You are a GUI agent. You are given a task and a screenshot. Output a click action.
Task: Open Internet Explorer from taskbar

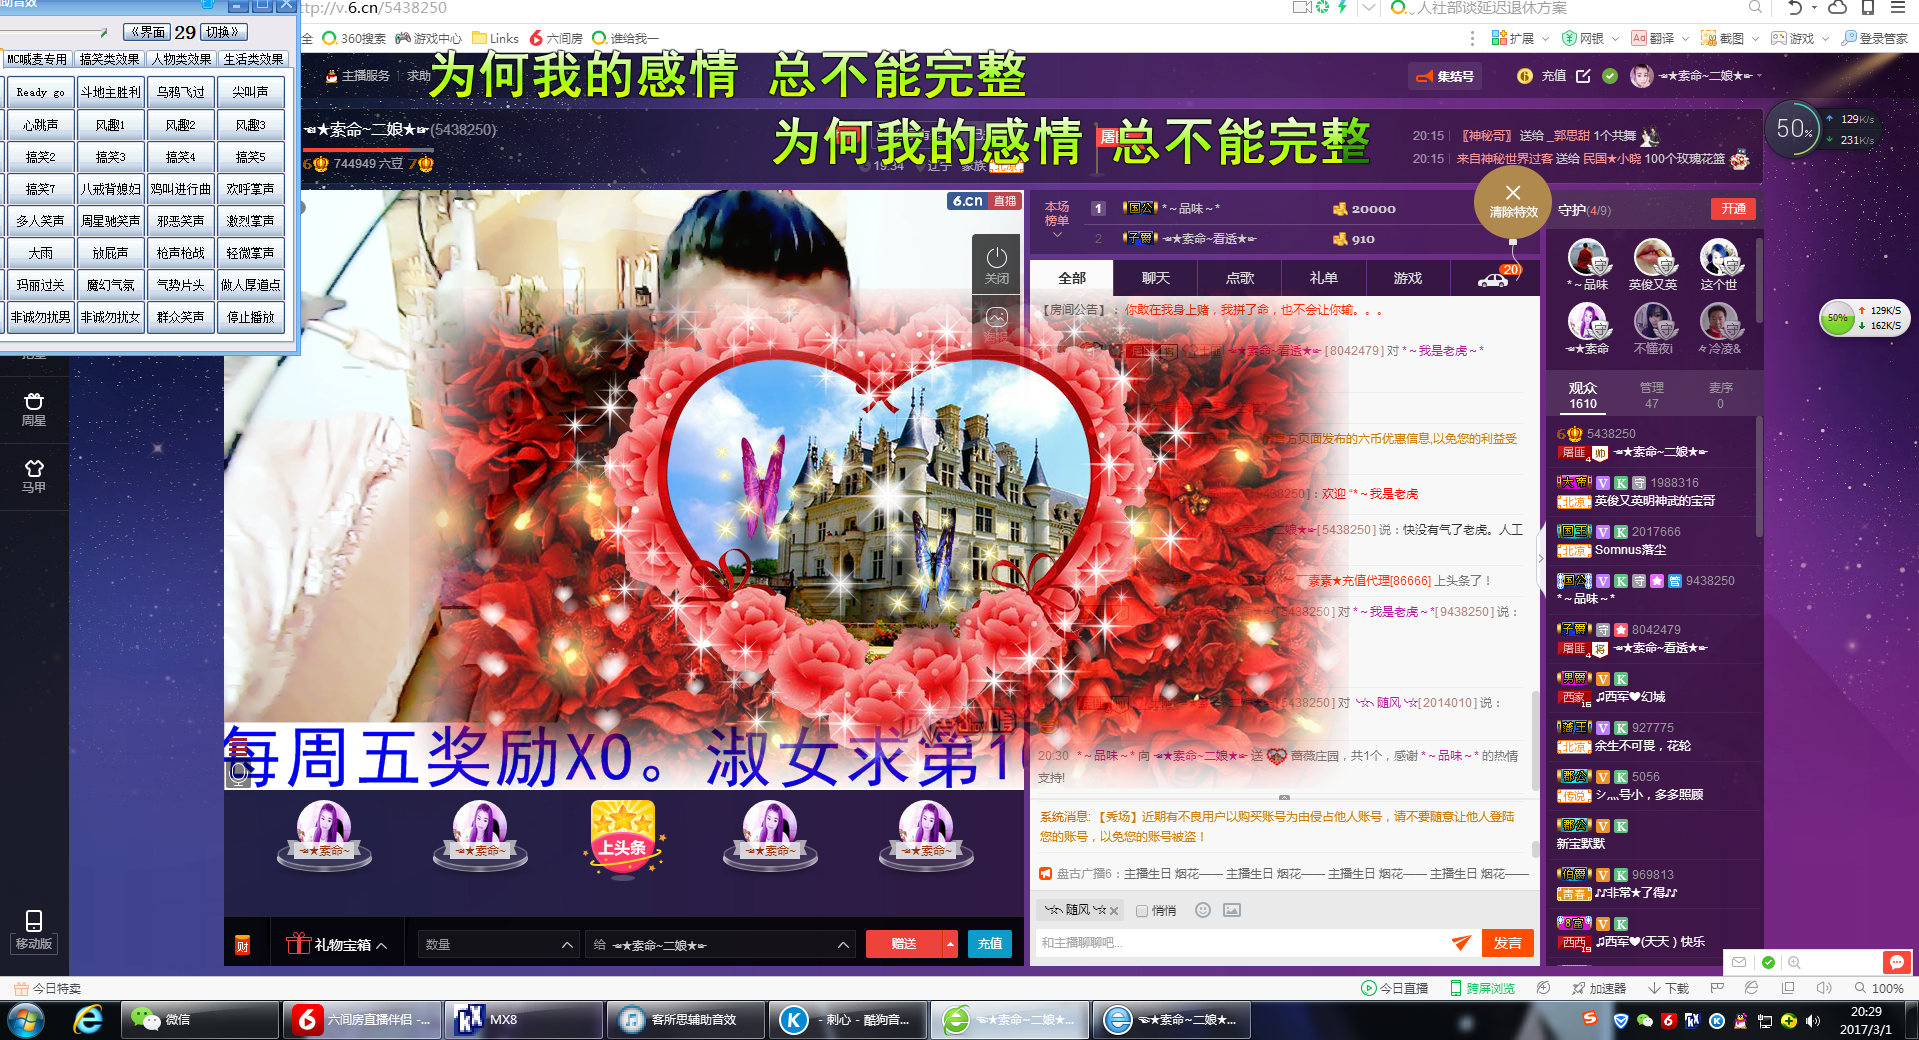pyautogui.click(x=88, y=1020)
